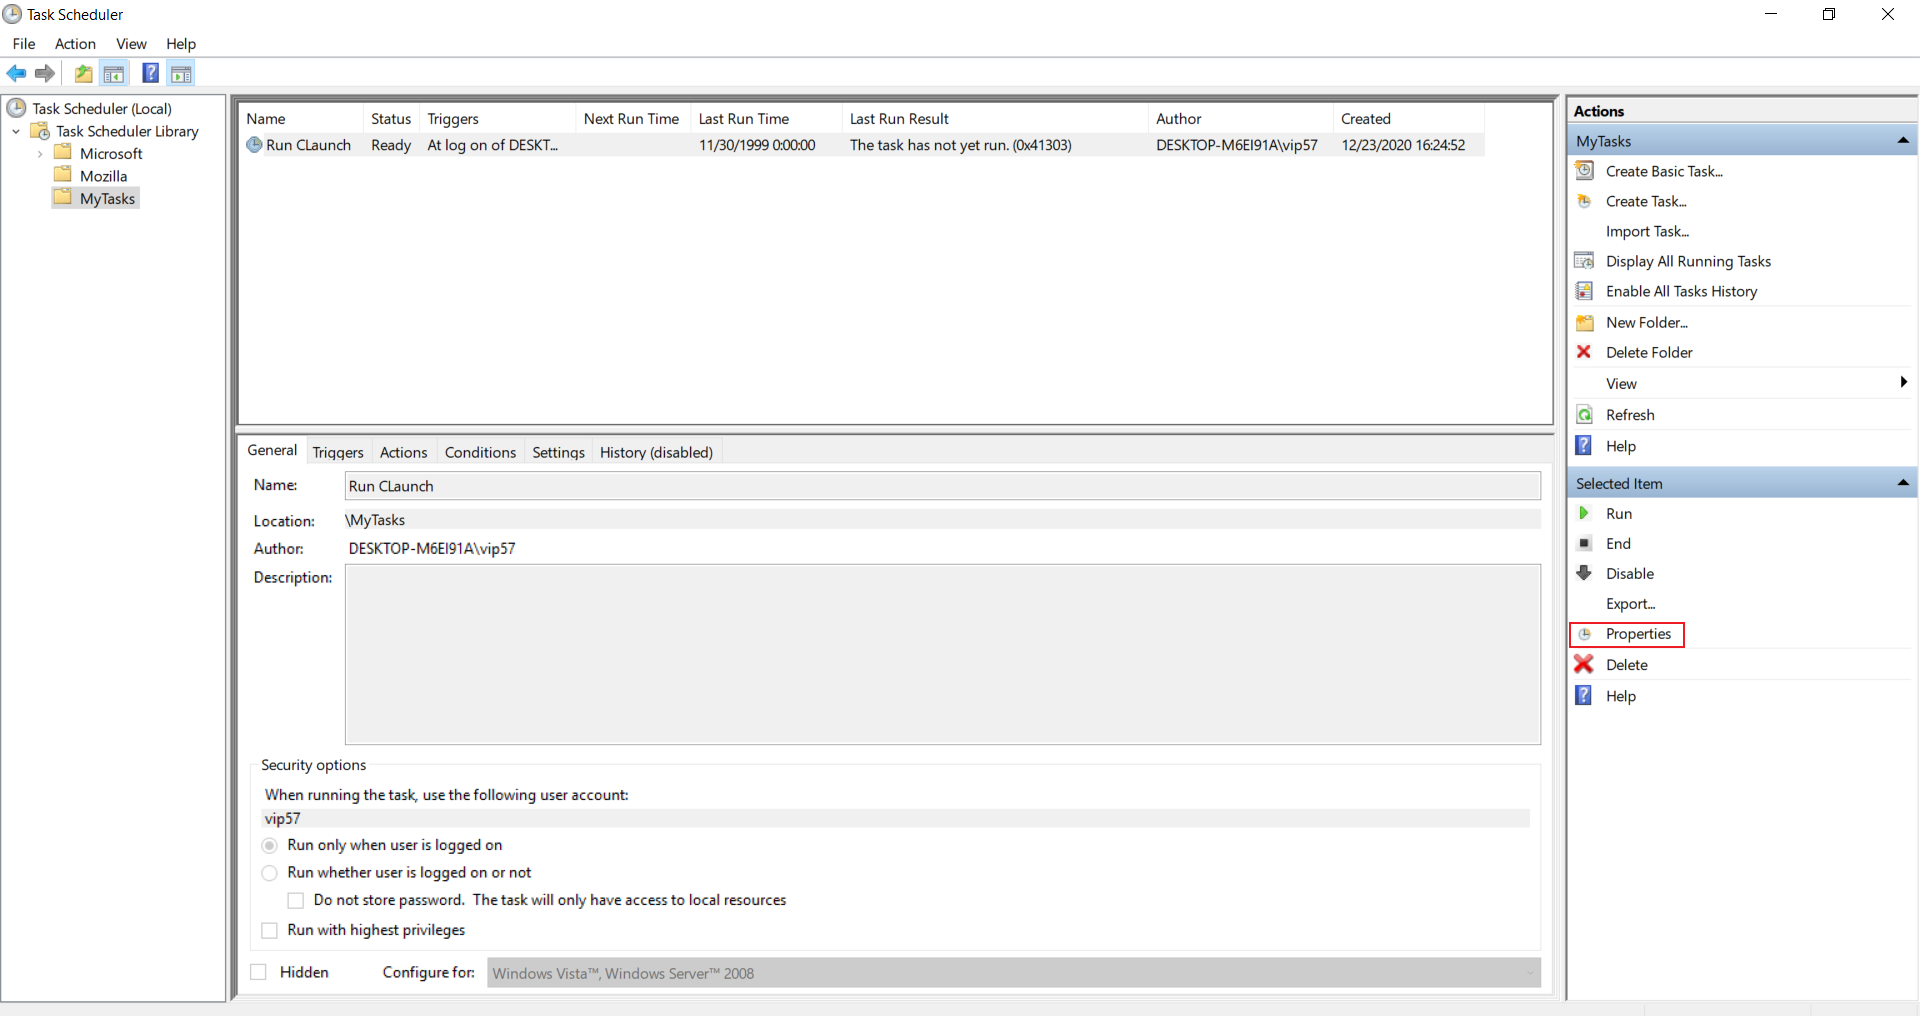This screenshot has width=1920, height=1016.
Task: Click the Enable All Tasks History icon
Action: point(1586,291)
